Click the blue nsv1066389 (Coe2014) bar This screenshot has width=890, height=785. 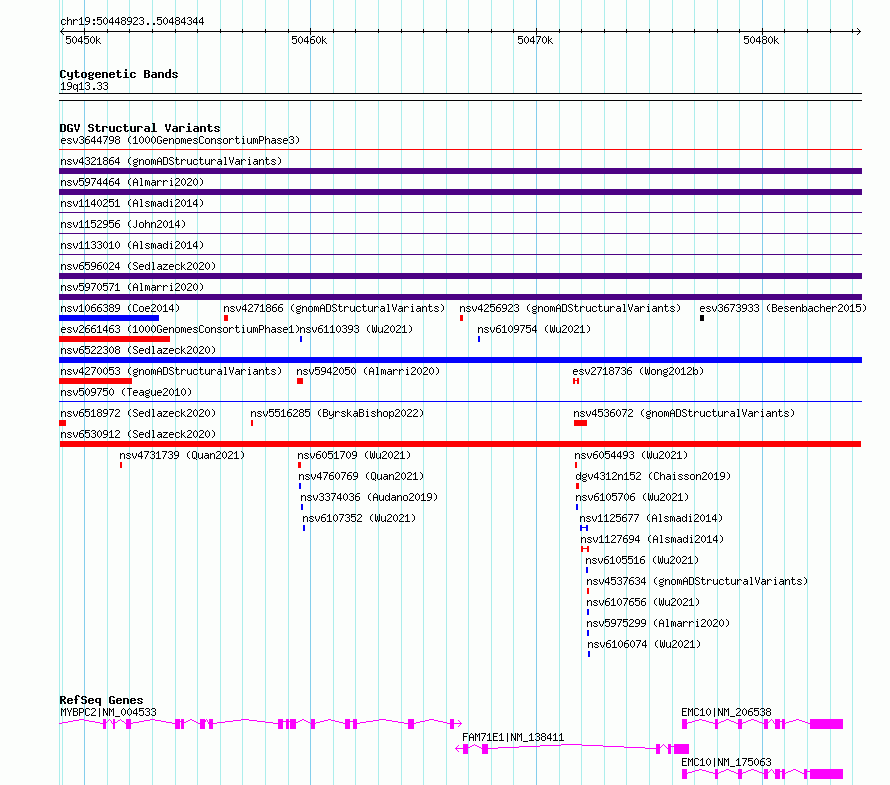[x=109, y=318]
